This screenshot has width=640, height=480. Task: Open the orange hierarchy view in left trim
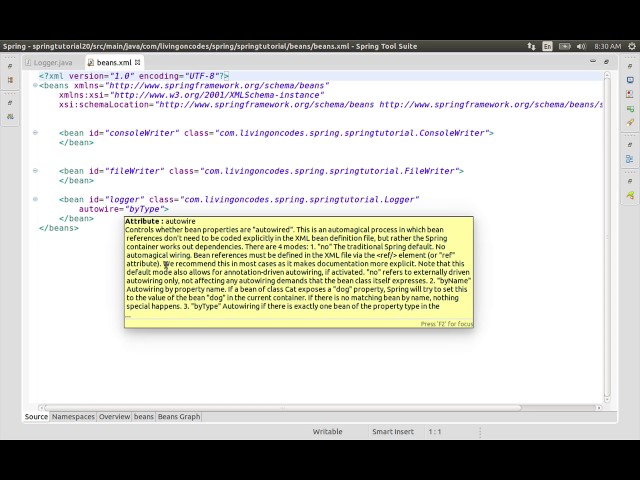tap(10, 80)
